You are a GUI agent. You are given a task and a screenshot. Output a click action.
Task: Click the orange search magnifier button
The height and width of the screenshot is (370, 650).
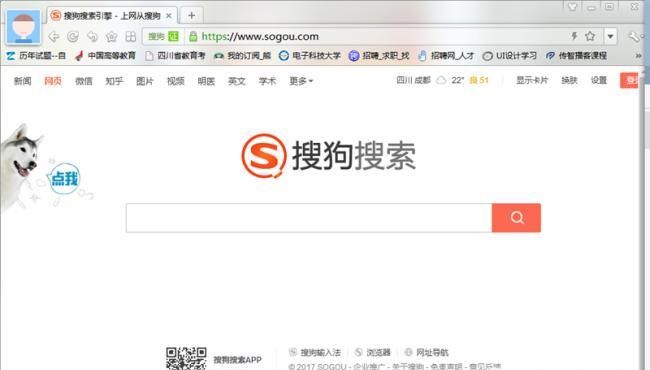tap(517, 218)
